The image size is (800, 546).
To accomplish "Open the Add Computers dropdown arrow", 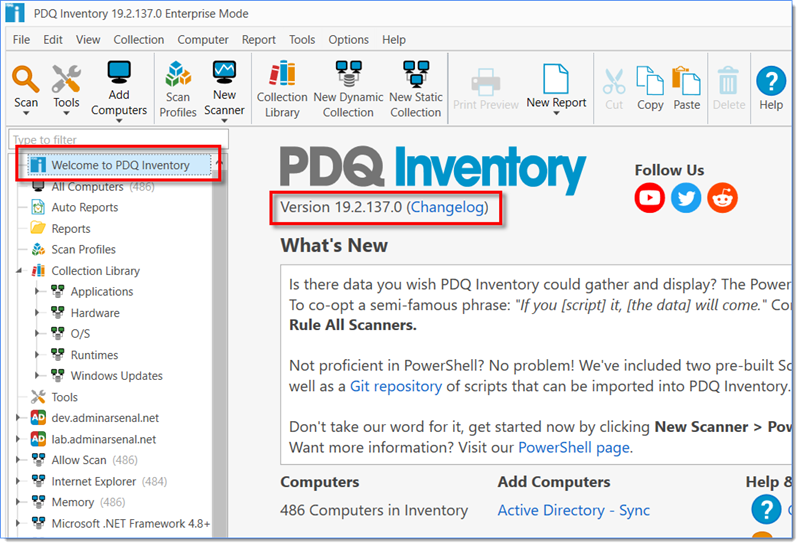I will [x=119, y=121].
